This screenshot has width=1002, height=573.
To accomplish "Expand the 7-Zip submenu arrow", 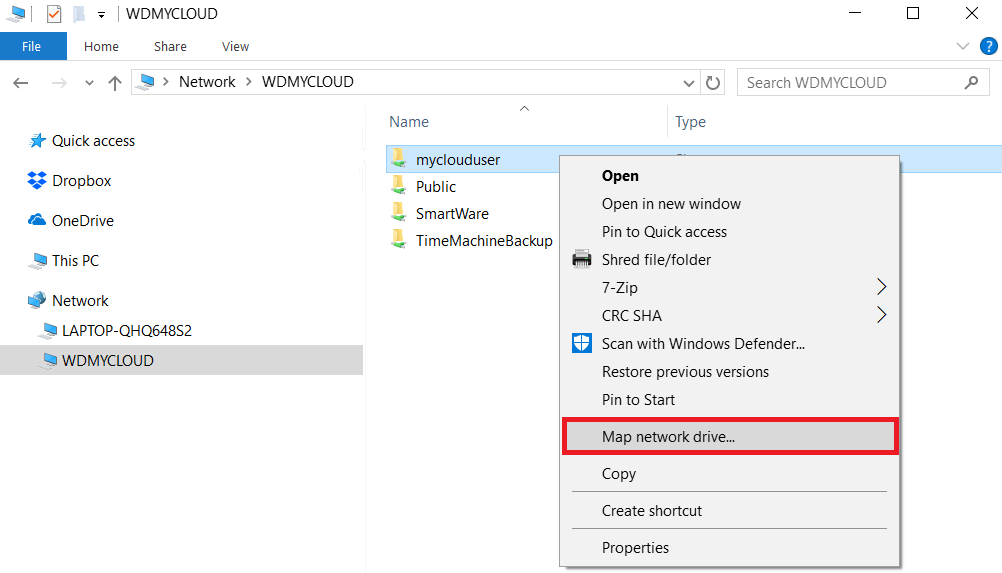I will point(881,287).
